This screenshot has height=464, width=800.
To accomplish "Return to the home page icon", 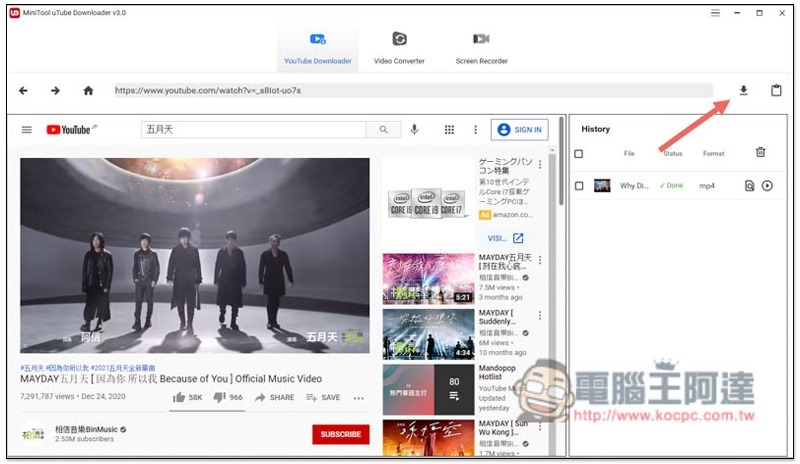I will click(88, 90).
